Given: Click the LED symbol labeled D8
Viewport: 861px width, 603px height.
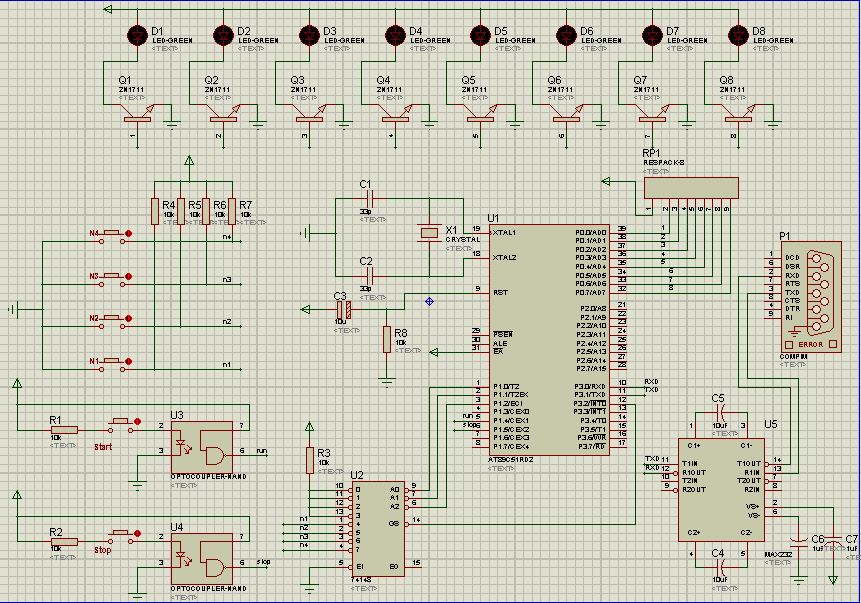Looking at the screenshot, I should pos(738,36).
